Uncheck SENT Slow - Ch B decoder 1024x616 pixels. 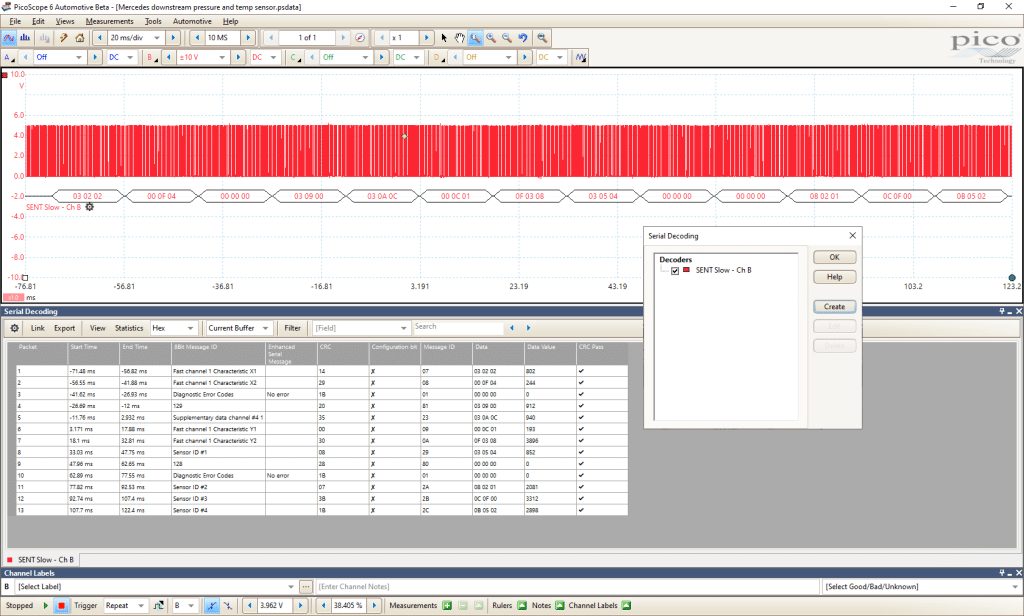tap(675, 270)
